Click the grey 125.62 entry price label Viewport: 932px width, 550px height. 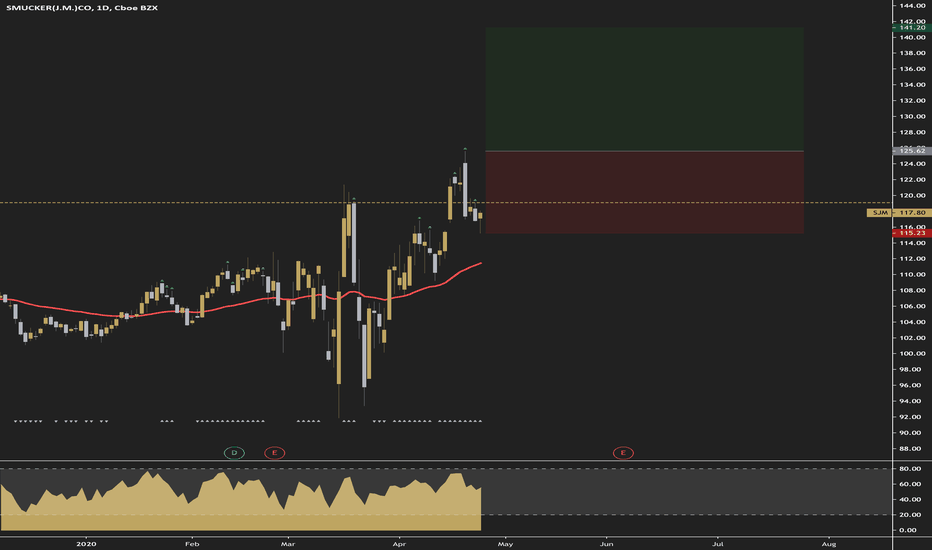912,151
